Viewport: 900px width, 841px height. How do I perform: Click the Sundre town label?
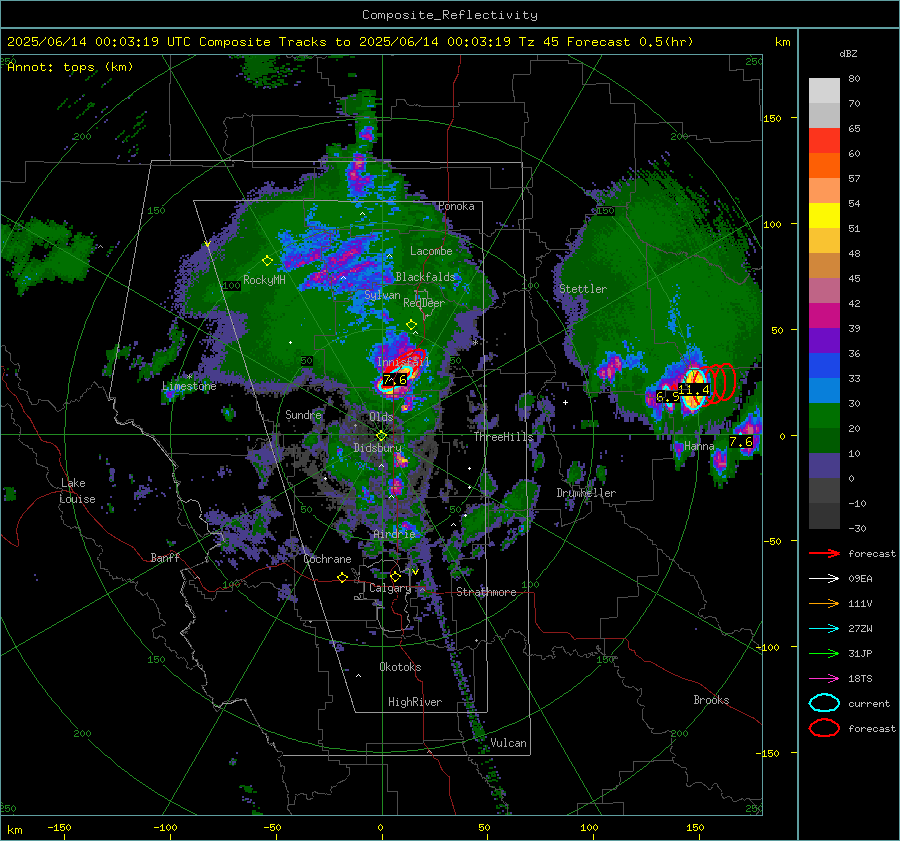(x=303, y=414)
